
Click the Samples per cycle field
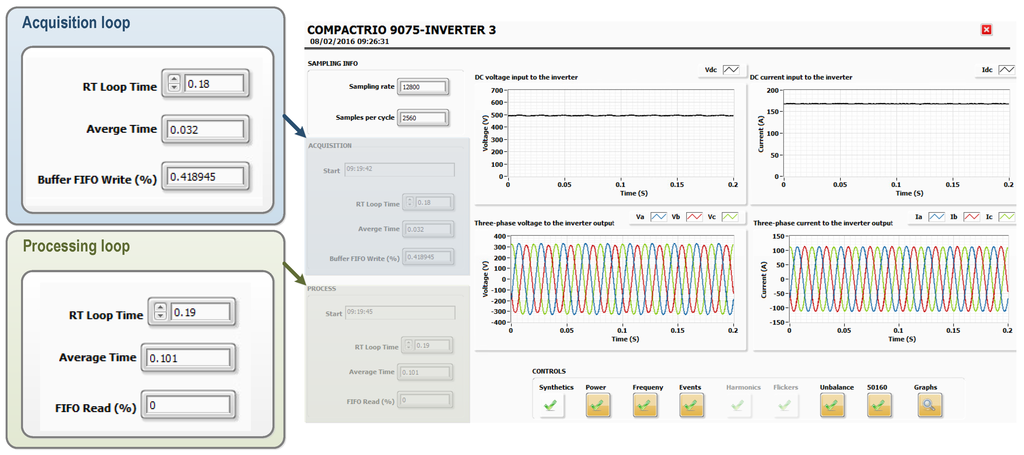420,118
